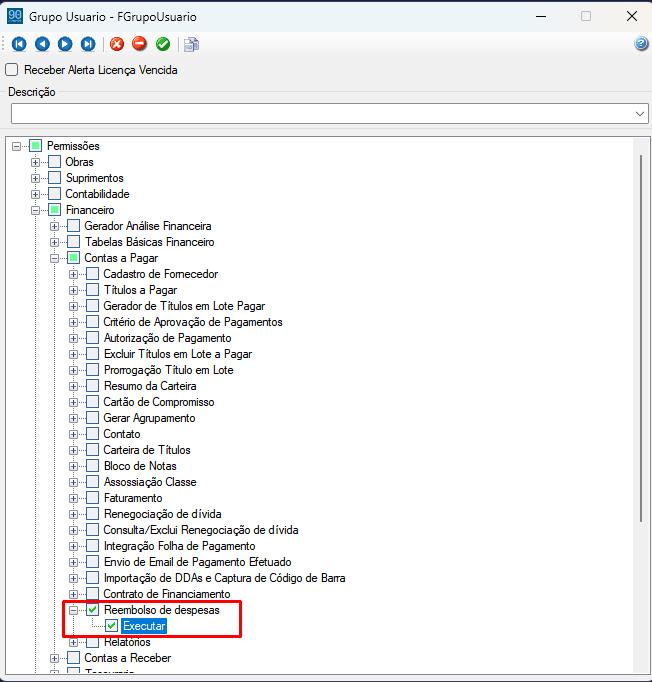Expand the Contabilidade node
The height and width of the screenshot is (682, 652).
tap(35, 194)
